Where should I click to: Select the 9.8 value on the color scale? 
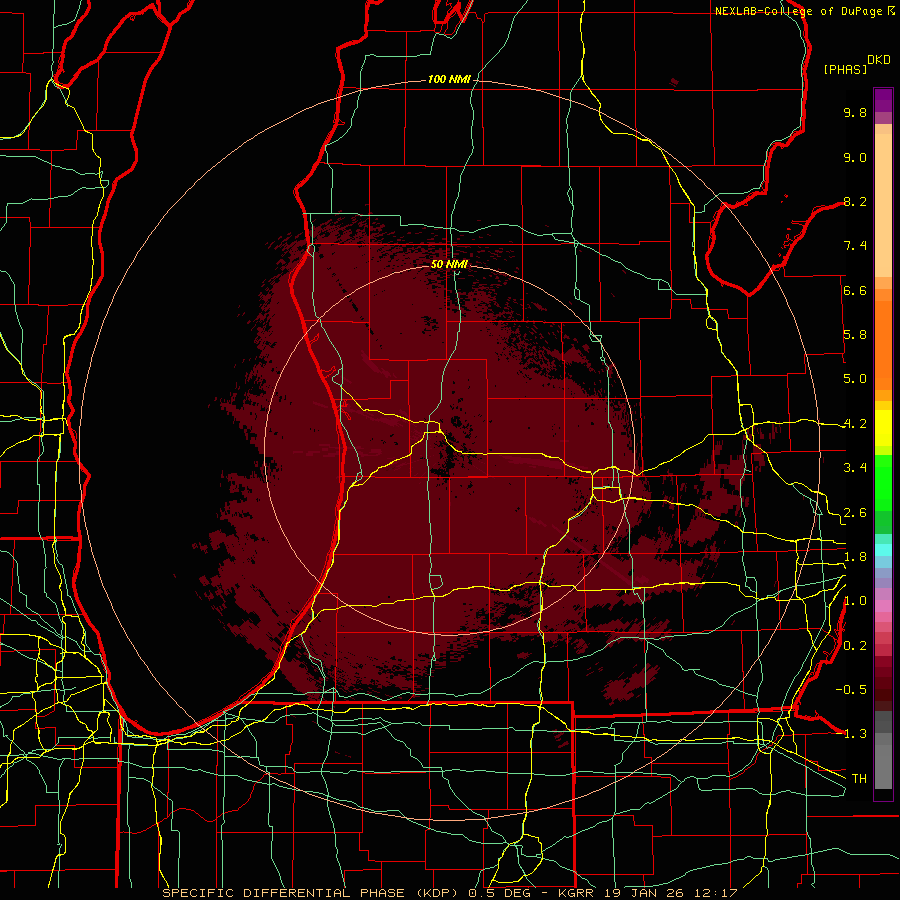tap(855, 112)
